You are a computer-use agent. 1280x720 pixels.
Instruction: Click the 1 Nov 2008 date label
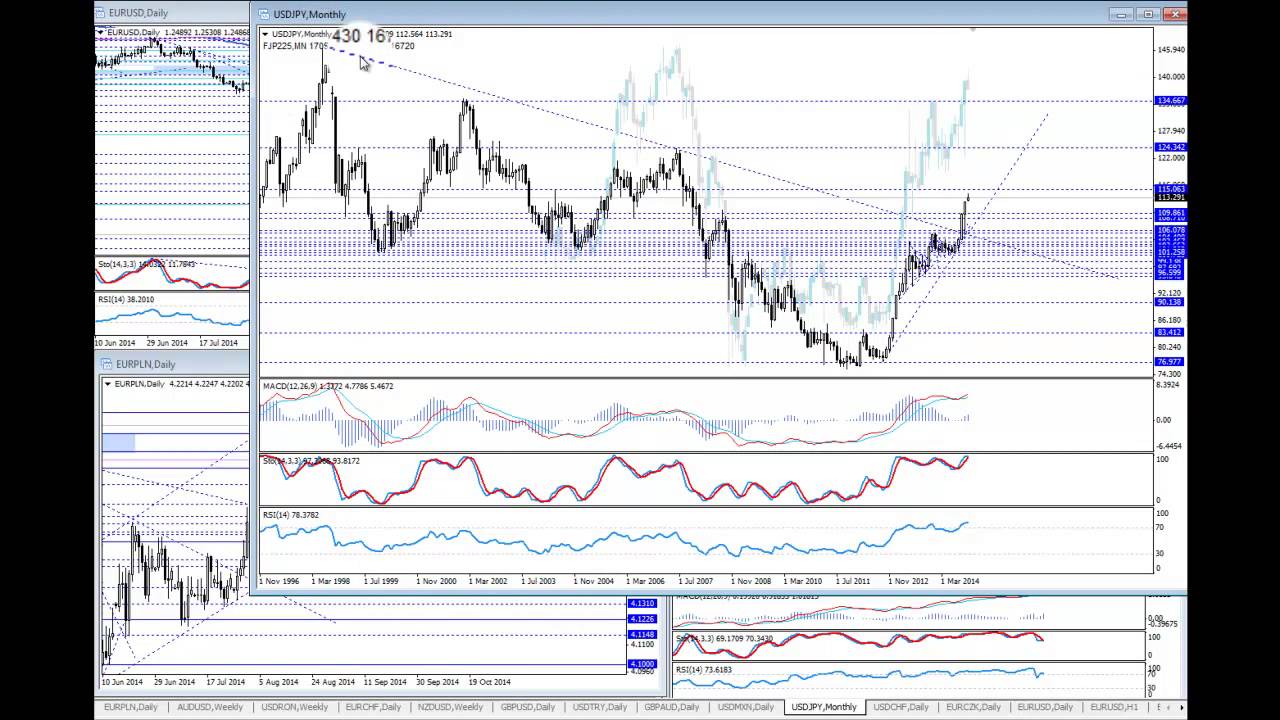[750, 581]
